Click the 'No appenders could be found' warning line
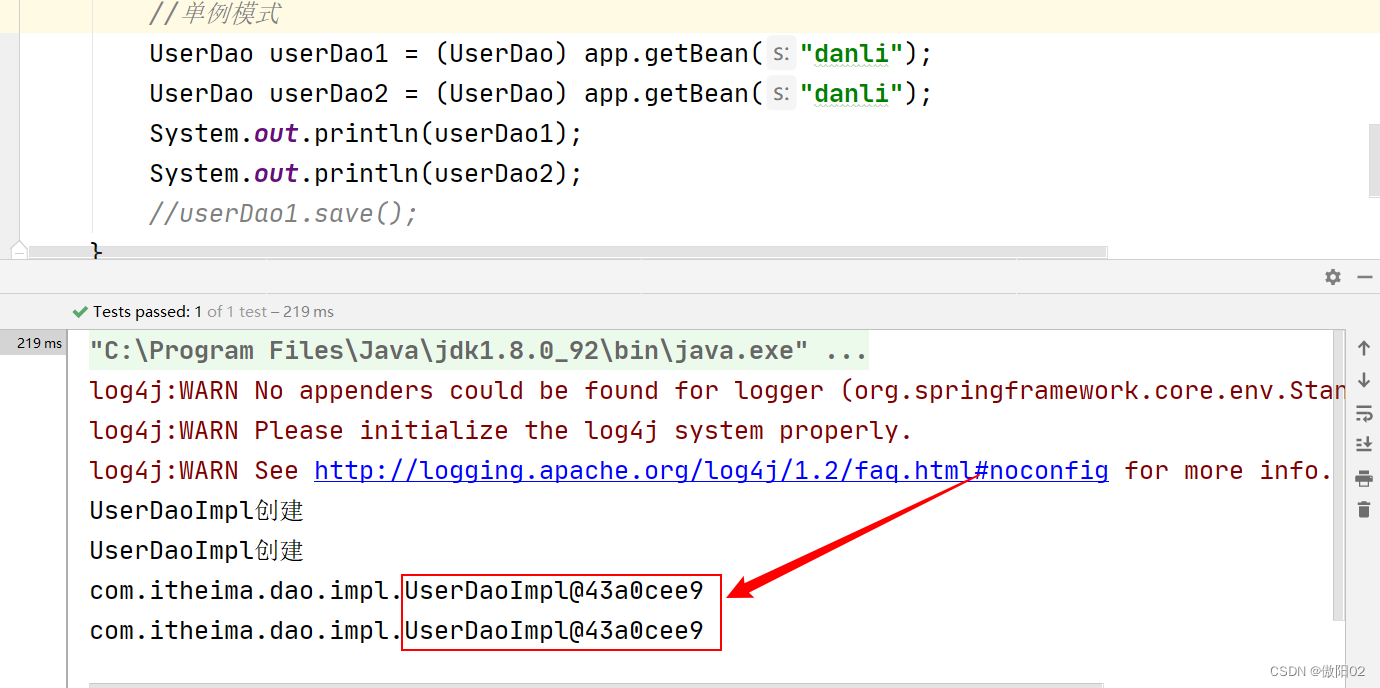Screen dimensions: 1380x688 pyautogui.click(x=715, y=391)
